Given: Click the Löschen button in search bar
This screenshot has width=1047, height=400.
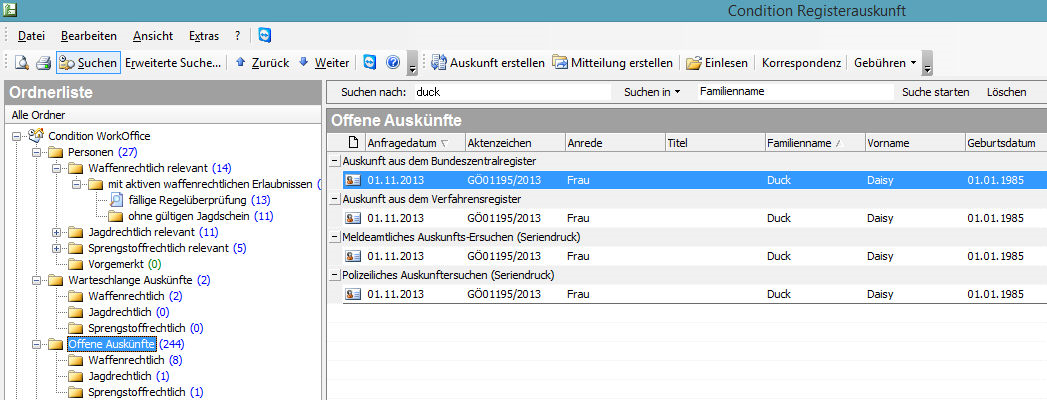Looking at the screenshot, I should [1006, 92].
